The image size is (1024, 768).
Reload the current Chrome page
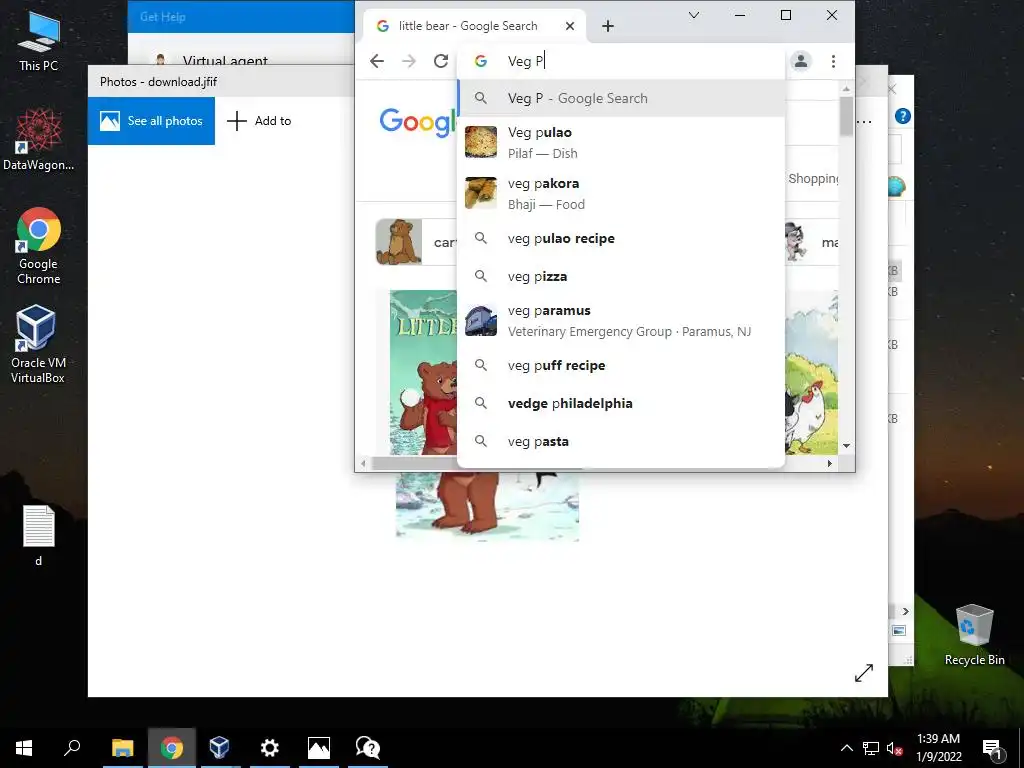click(x=441, y=61)
